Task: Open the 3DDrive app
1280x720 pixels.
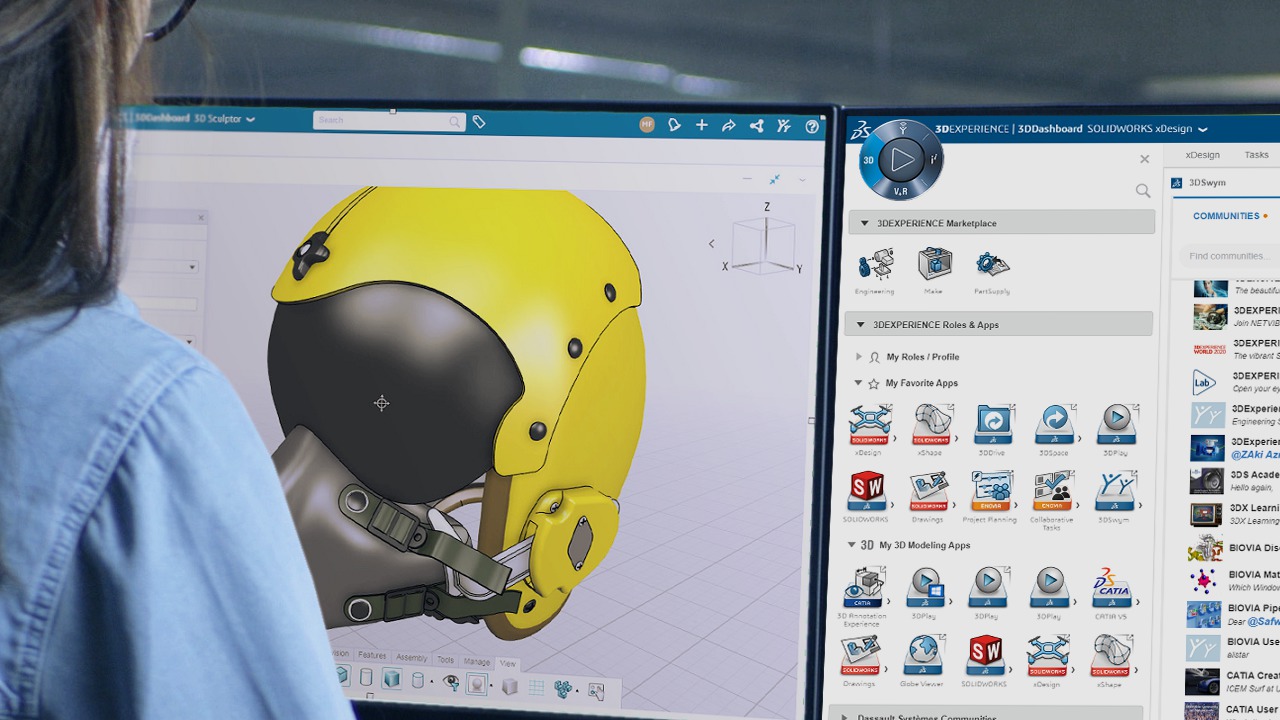Action: coord(993,425)
